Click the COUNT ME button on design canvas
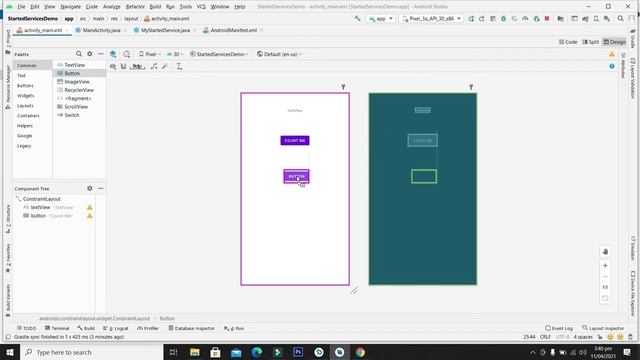The height and width of the screenshot is (360, 640). (295, 140)
